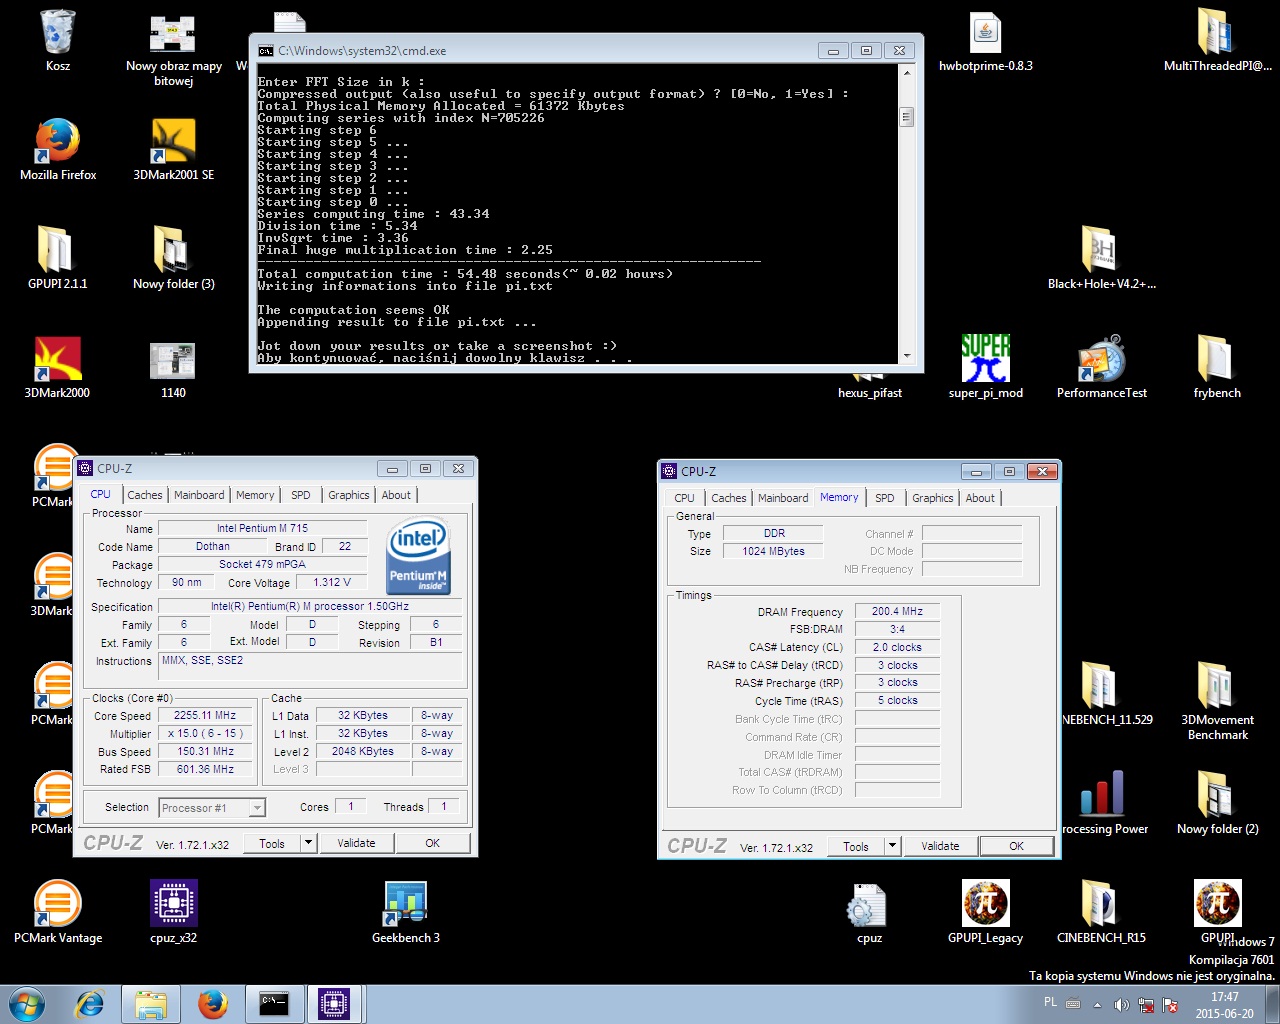Switch to CPU-Z taskbar button
1280x1024 pixels.
(x=334, y=1003)
